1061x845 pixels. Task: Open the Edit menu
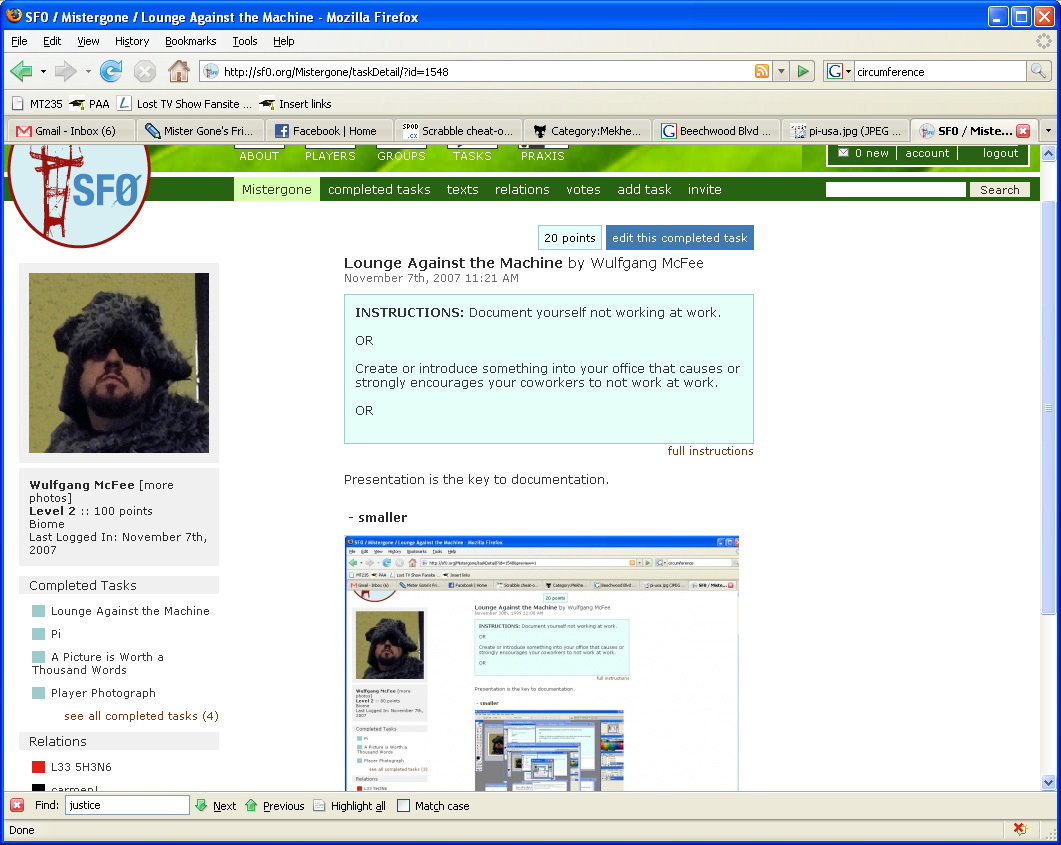52,41
